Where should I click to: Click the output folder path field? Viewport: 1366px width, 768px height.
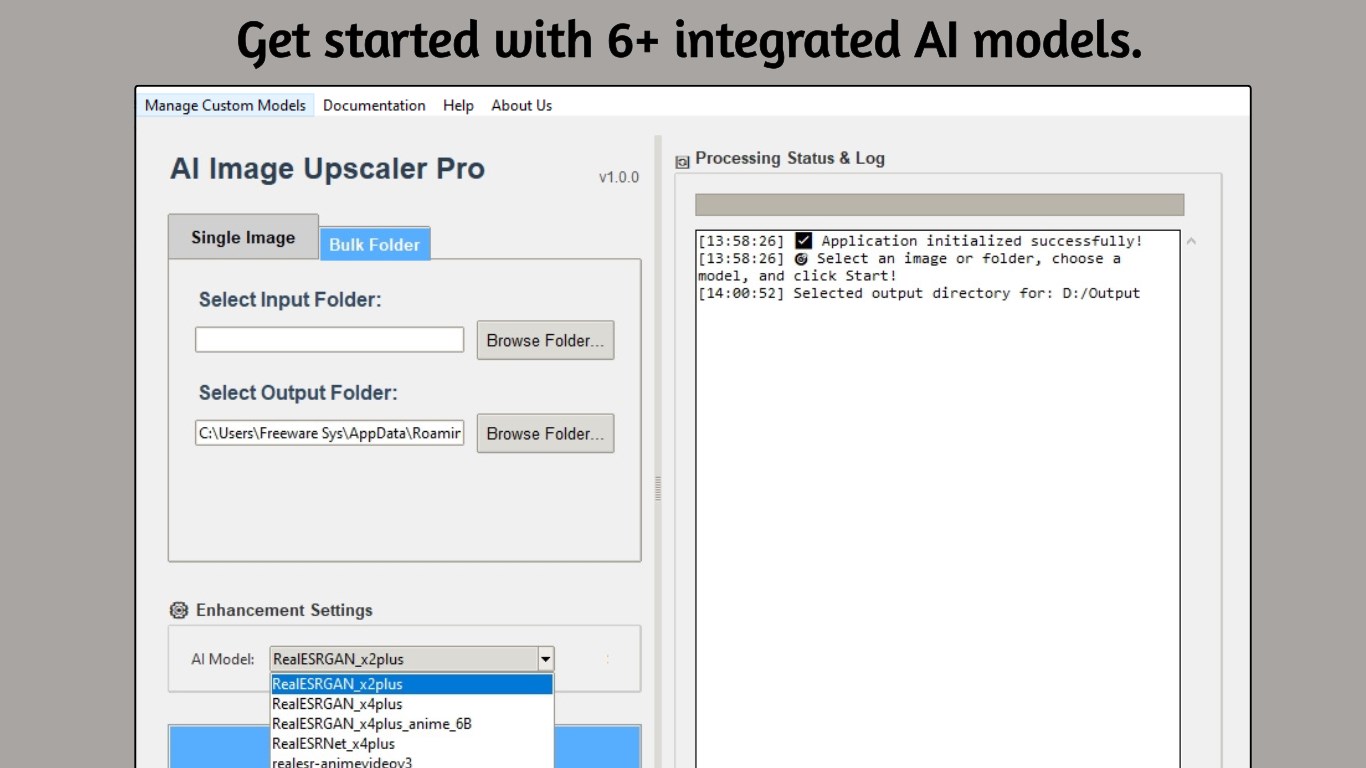coord(328,433)
